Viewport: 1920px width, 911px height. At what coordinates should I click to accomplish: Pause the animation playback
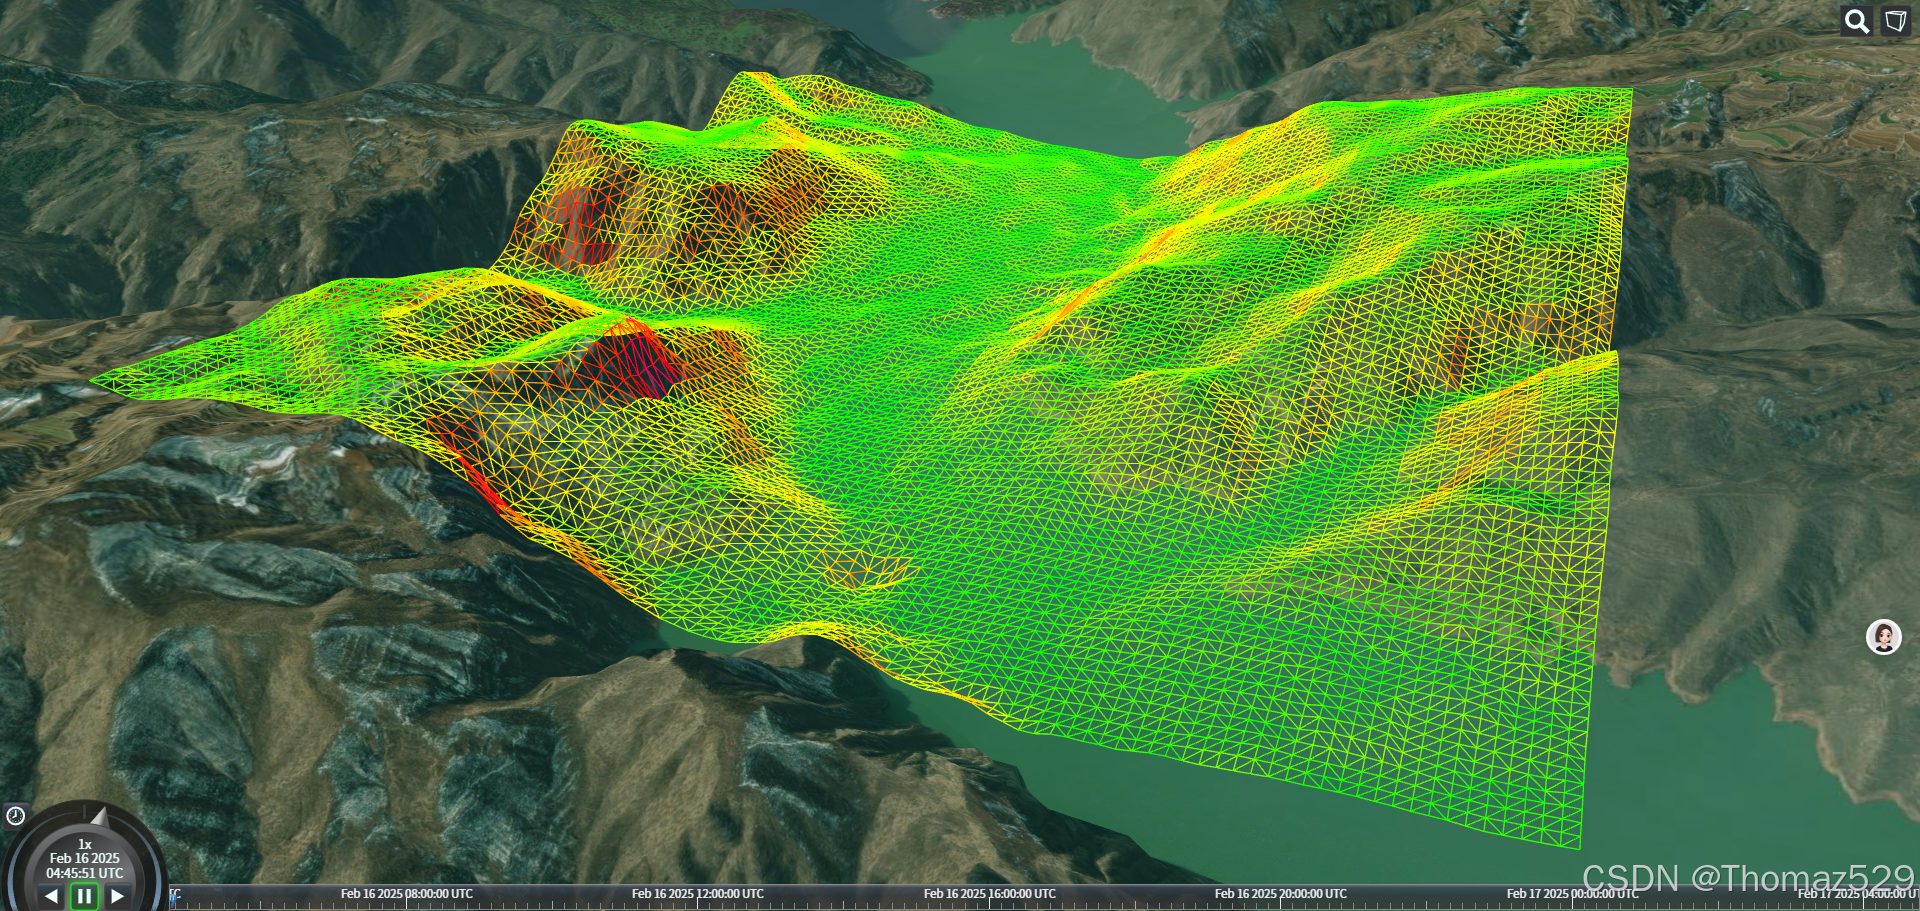[x=84, y=896]
